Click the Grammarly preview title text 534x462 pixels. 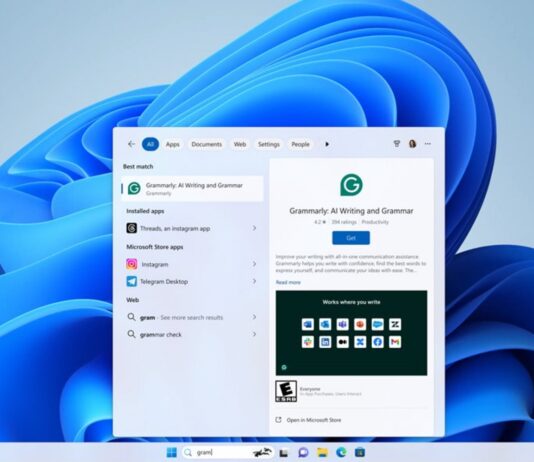(351, 211)
